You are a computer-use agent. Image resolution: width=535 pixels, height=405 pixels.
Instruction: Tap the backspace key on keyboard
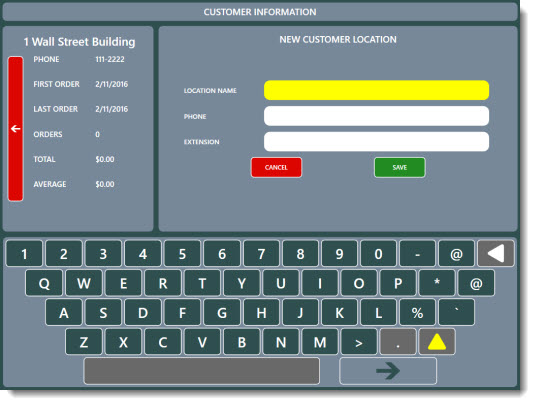click(x=496, y=254)
